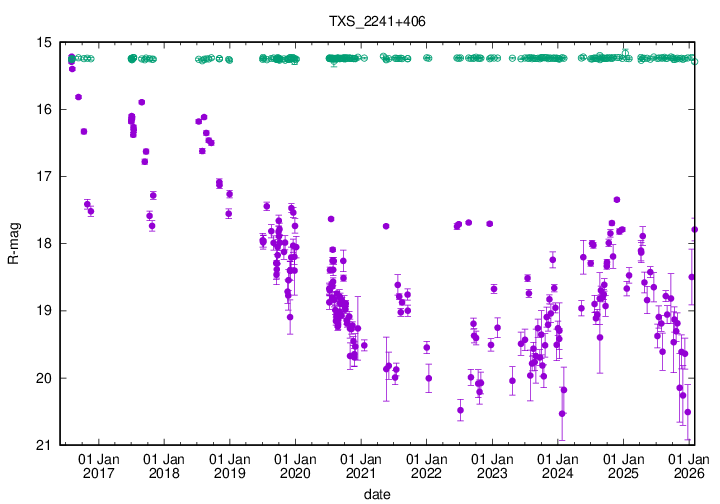The image size is (720, 504).
Task: Select the 01 Jan 2019 tick label
Action: coord(230,466)
